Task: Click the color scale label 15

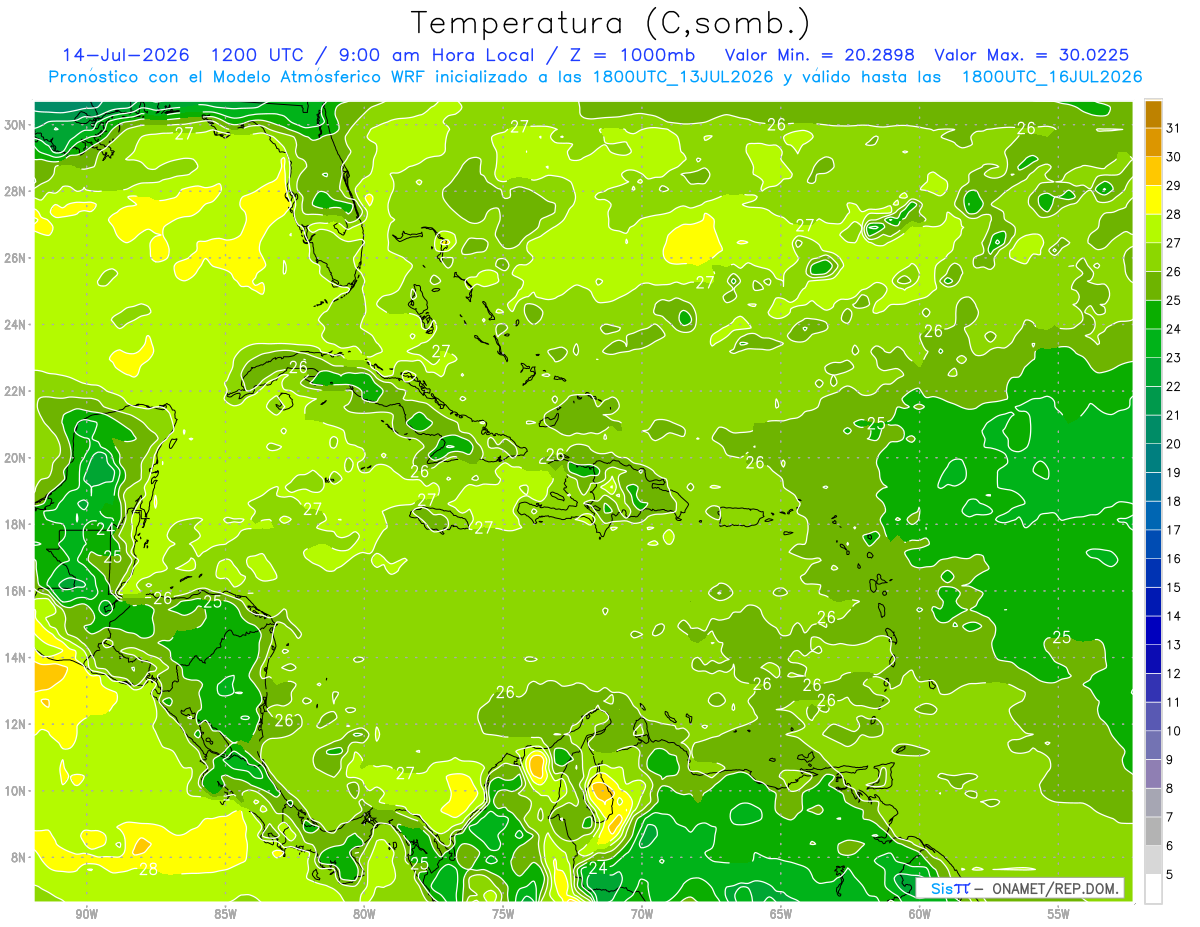Action: coord(1174,587)
